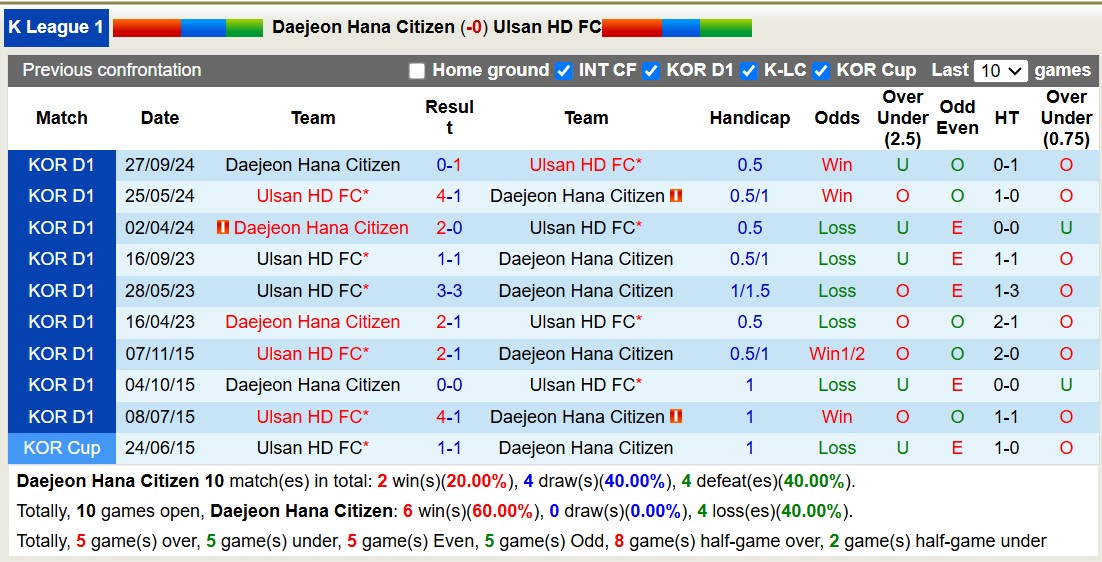The width and height of the screenshot is (1102, 562).
Task: Click the 20.00% win percentage
Action: (x=477, y=481)
